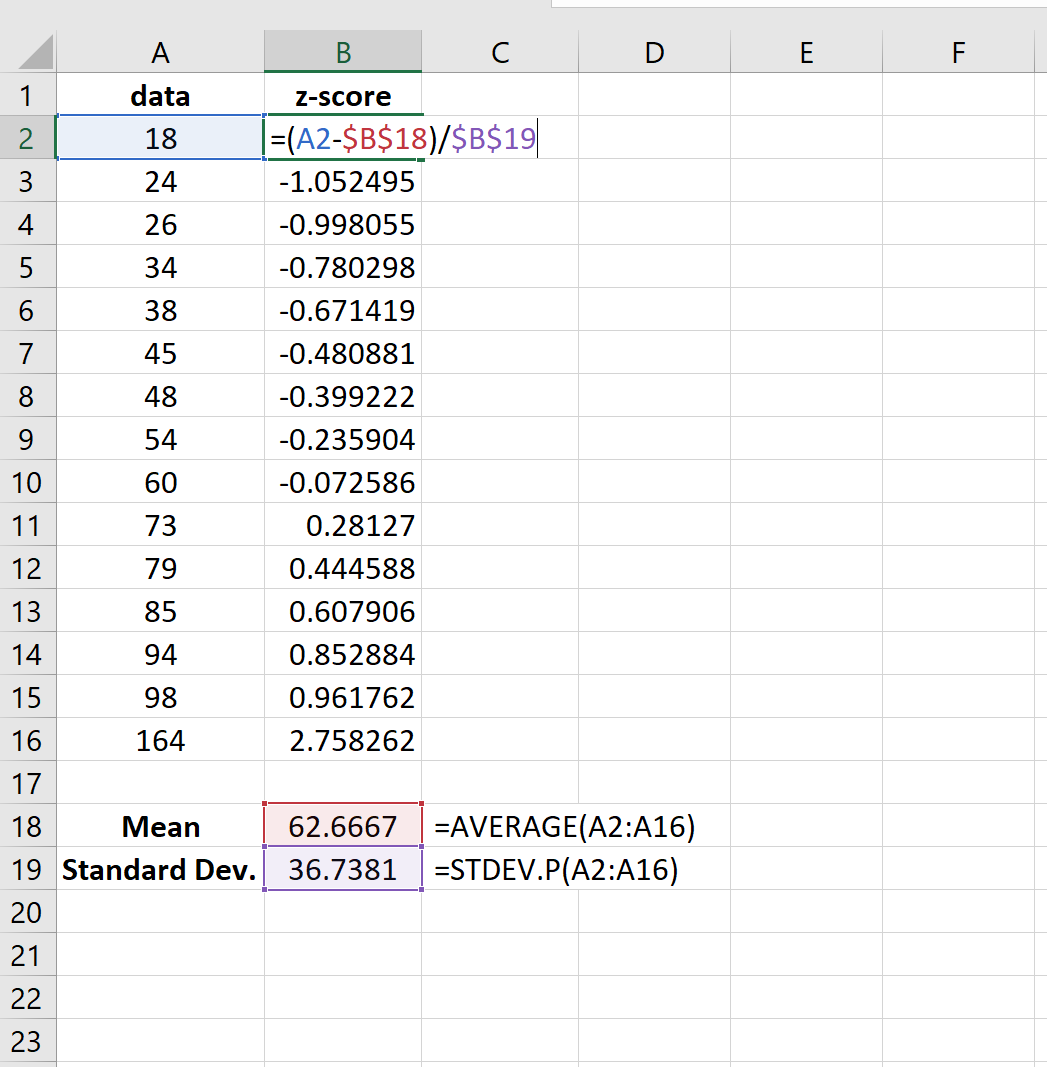Viewport: 1047px width, 1067px height.
Task: Click the data header cell A1
Action: pos(160,96)
